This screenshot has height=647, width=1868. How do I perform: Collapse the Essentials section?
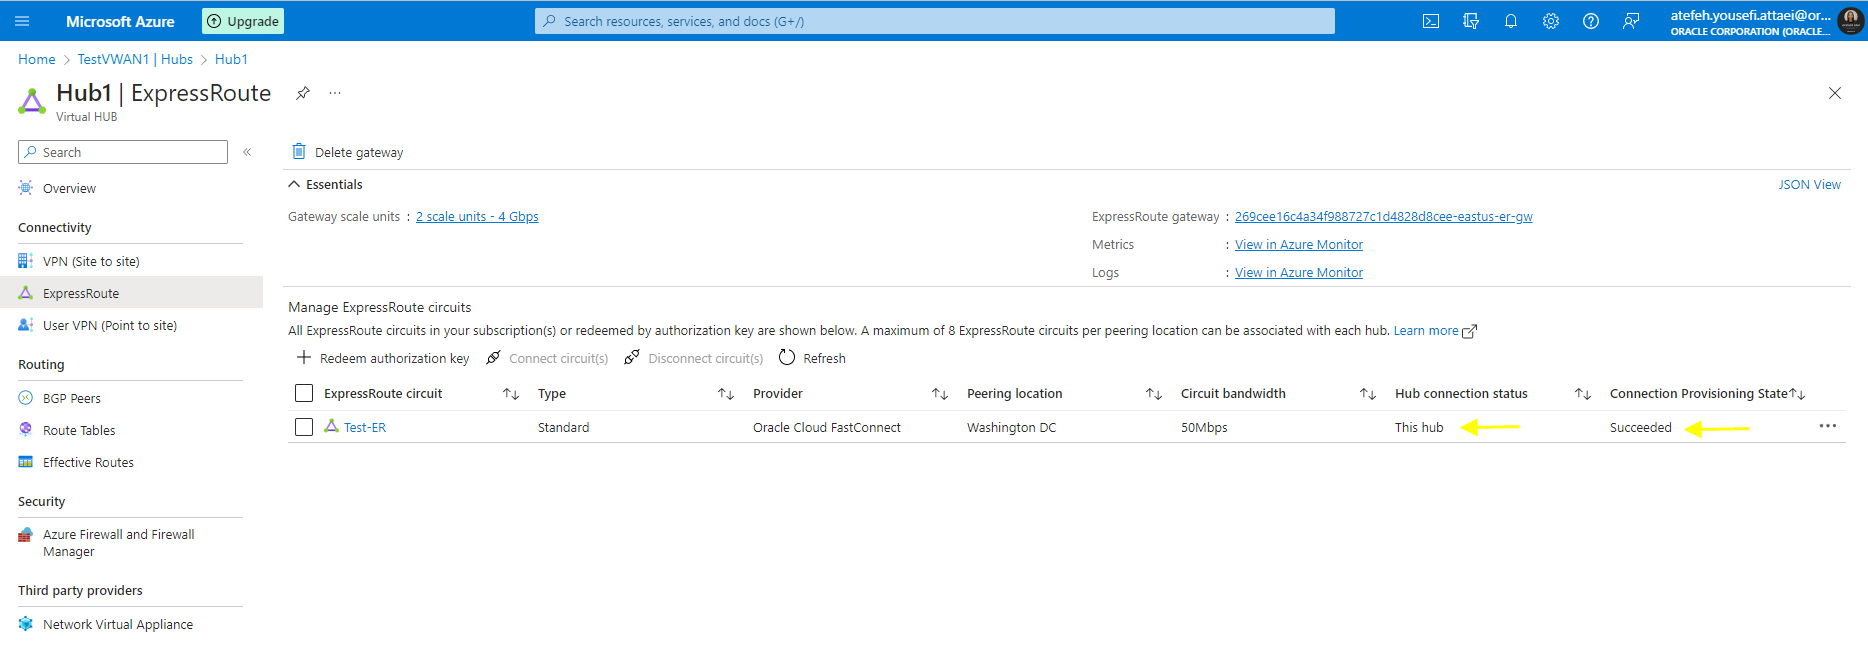click(295, 184)
